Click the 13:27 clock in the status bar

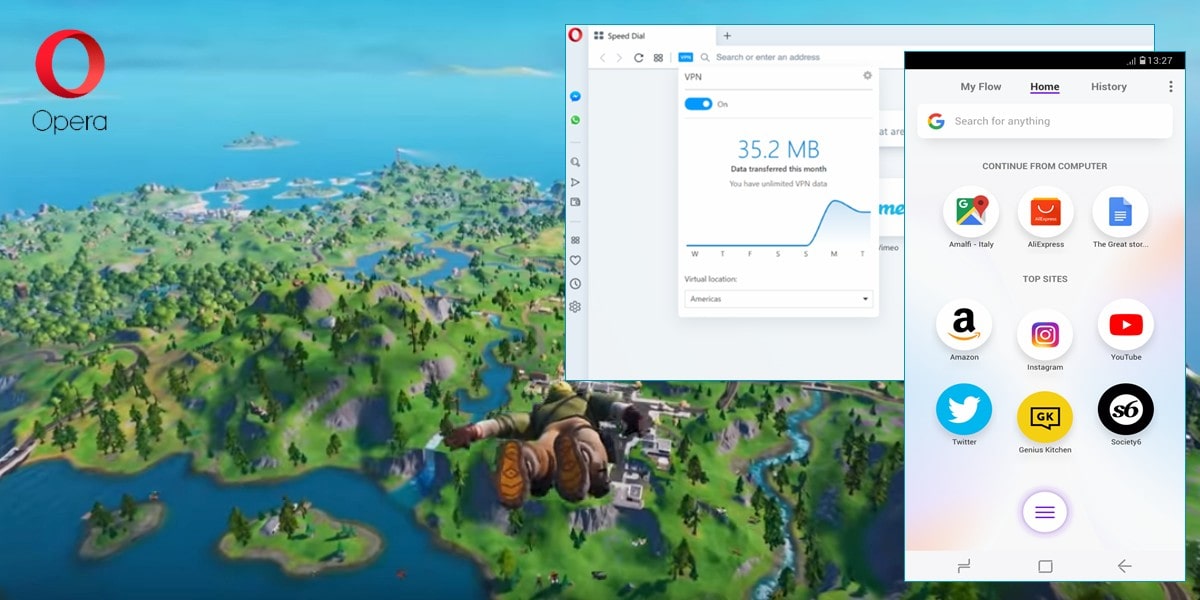pyautogui.click(x=1160, y=61)
